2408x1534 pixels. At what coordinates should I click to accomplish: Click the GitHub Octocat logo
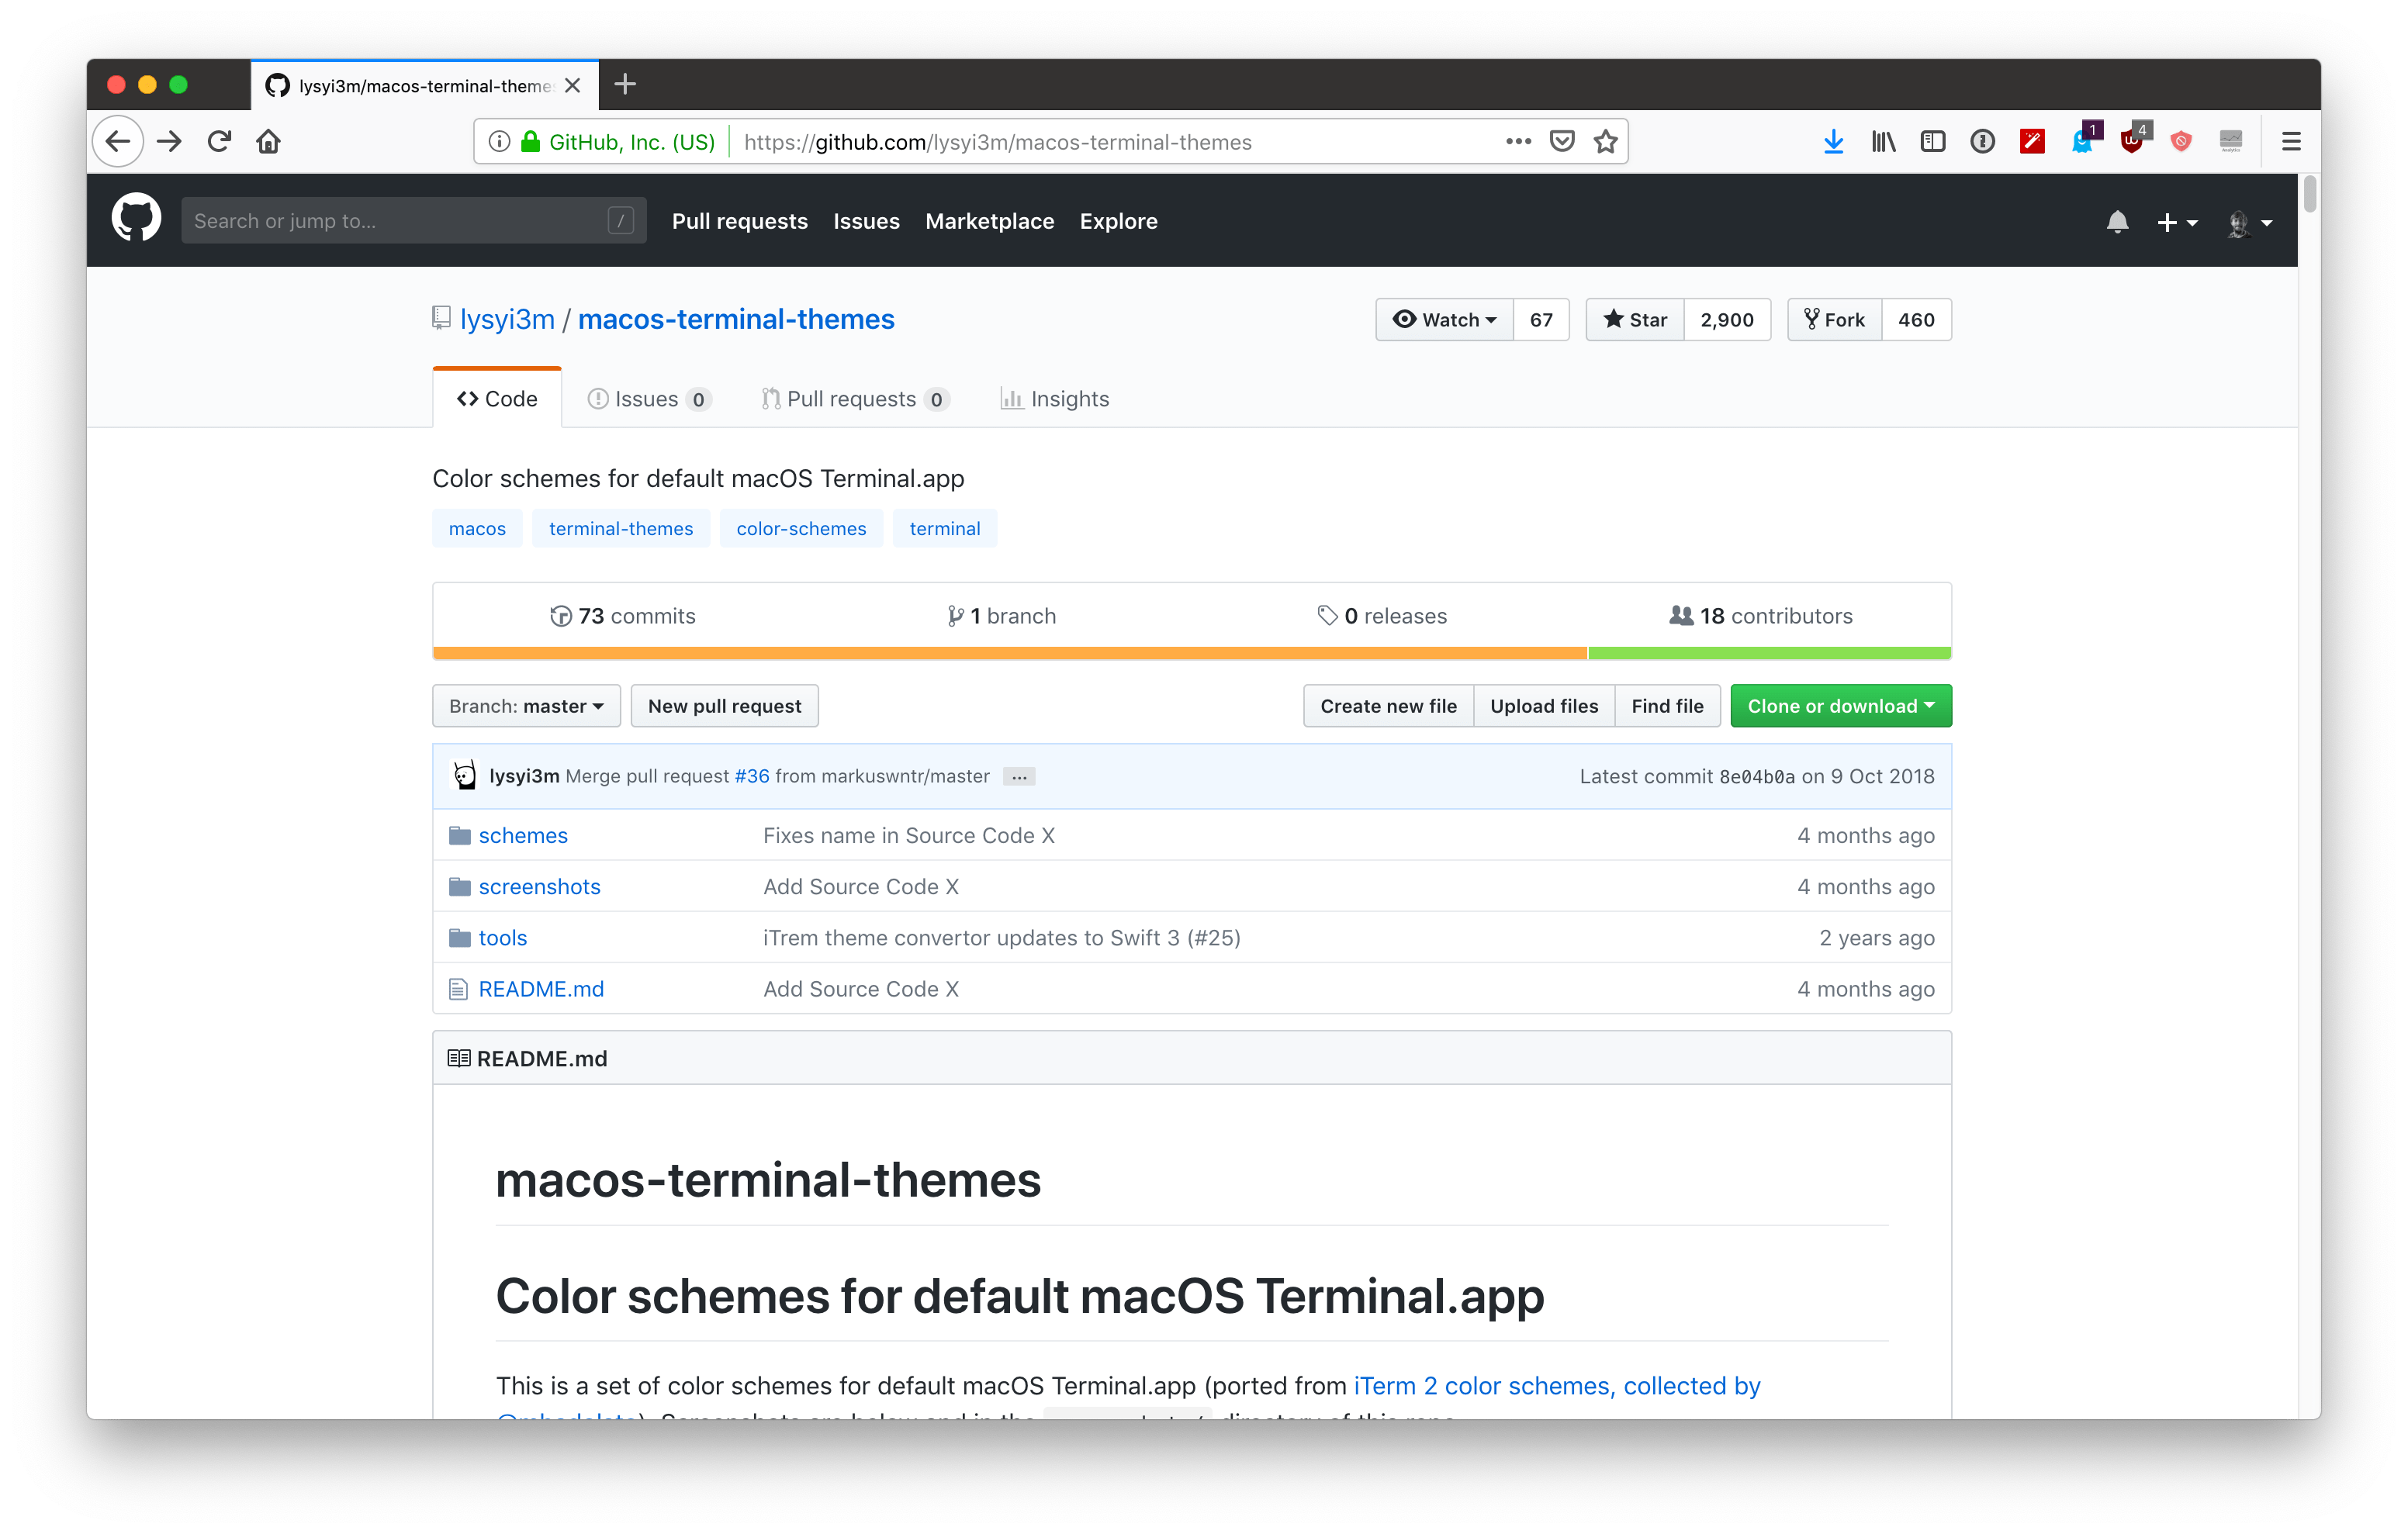[136, 218]
